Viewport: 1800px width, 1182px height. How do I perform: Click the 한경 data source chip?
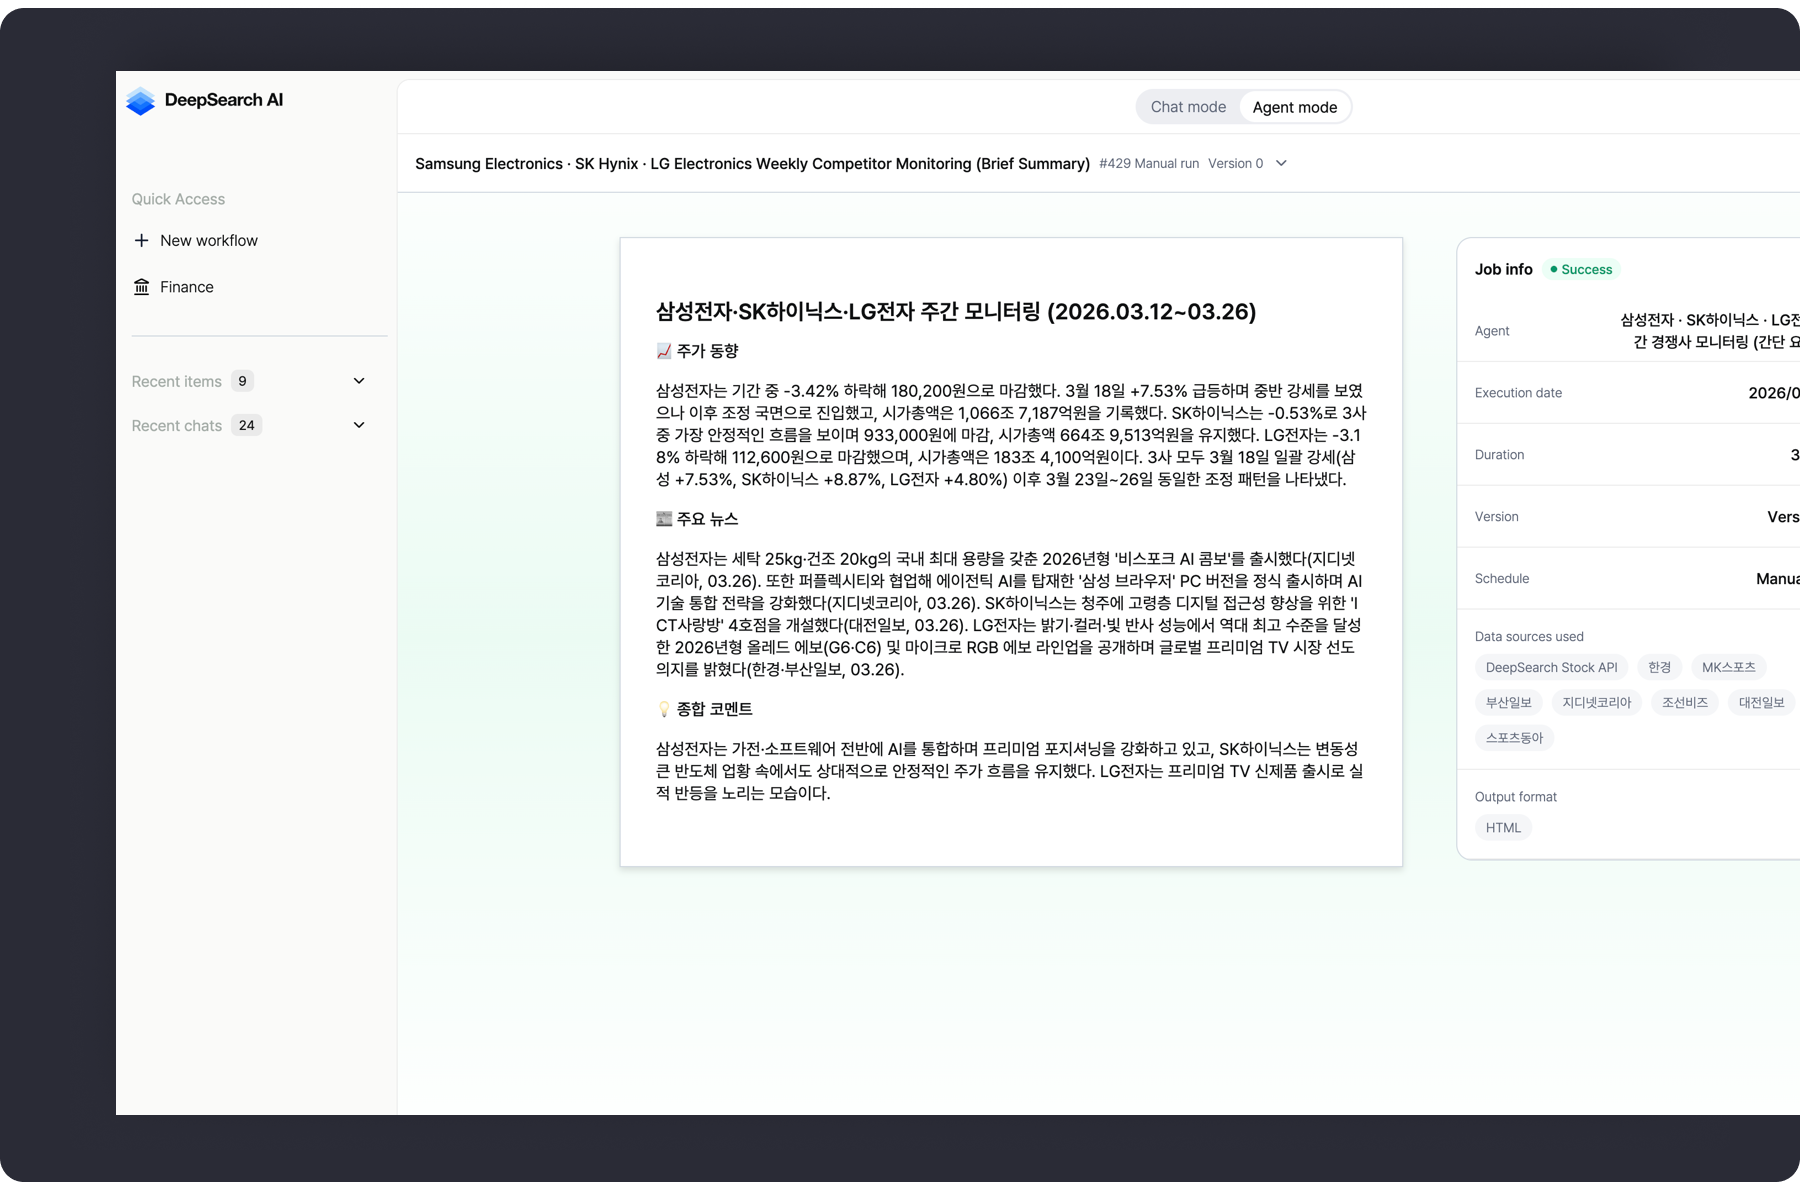[x=1659, y=668]
